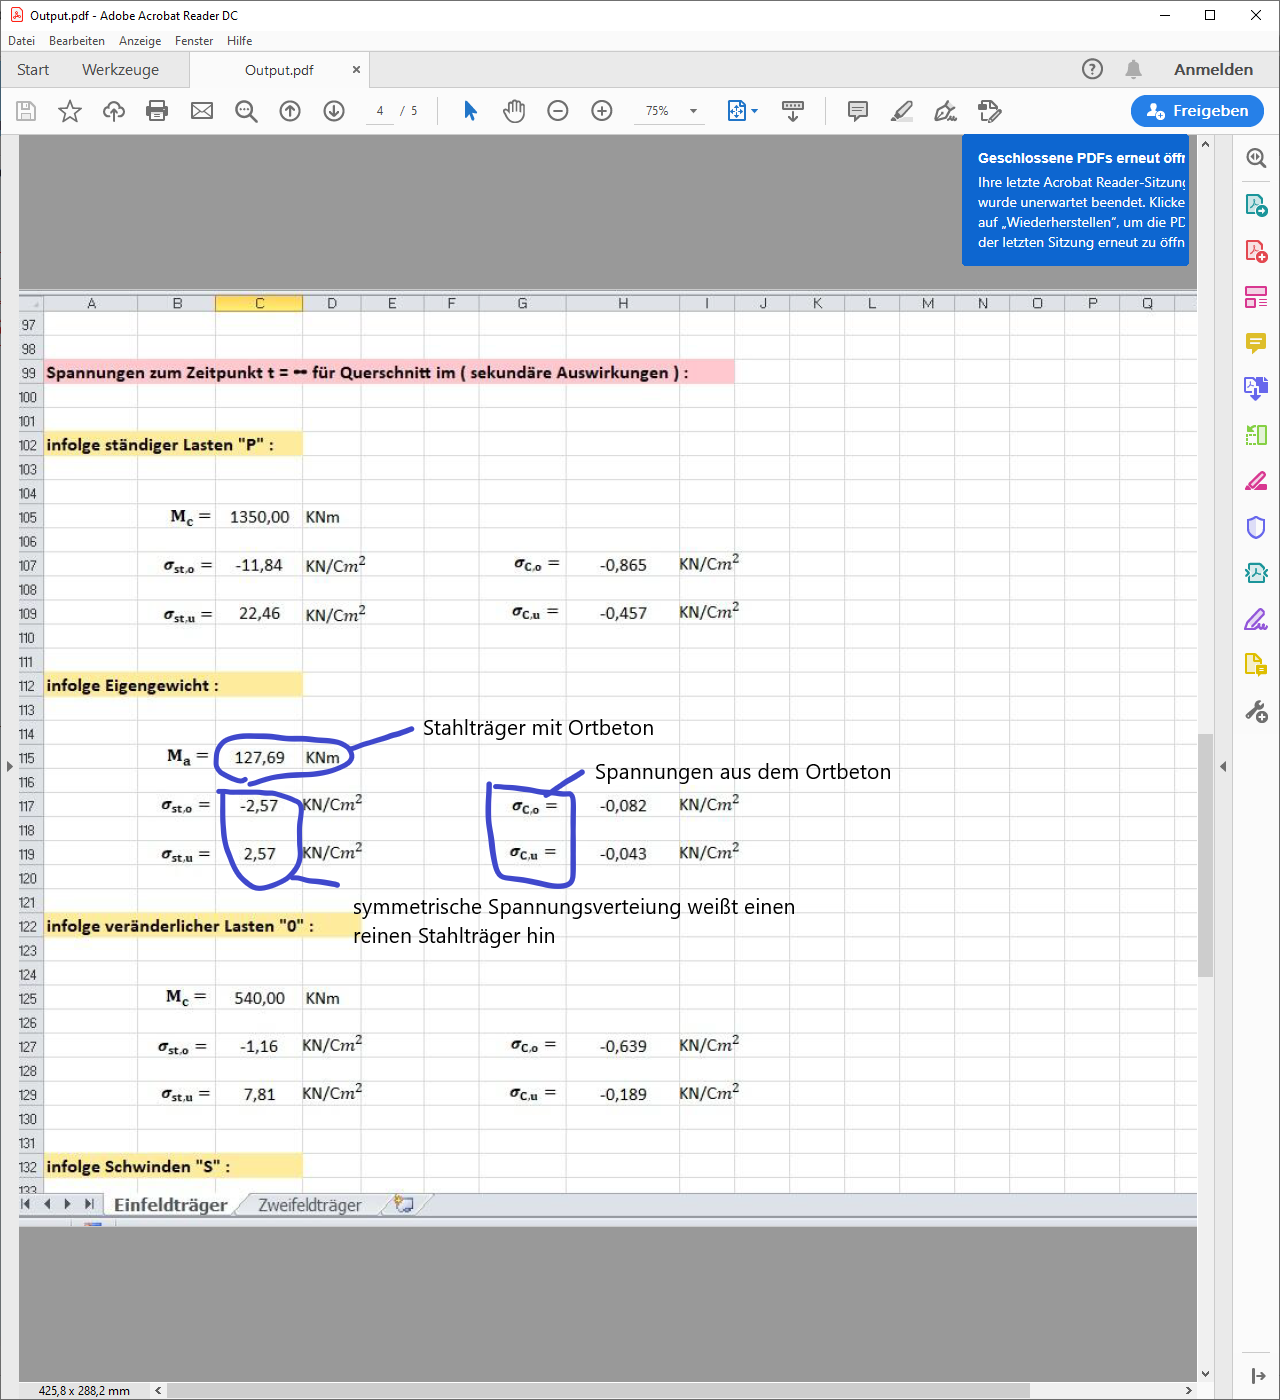Select the highlight text tool
This screenshot has width=1280, height=1400.
coord(902,111)
